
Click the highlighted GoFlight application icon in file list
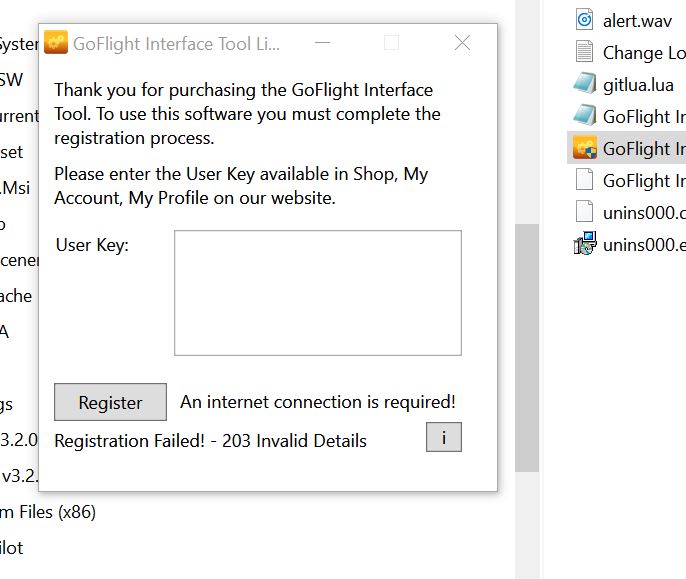tap(585, 148)
